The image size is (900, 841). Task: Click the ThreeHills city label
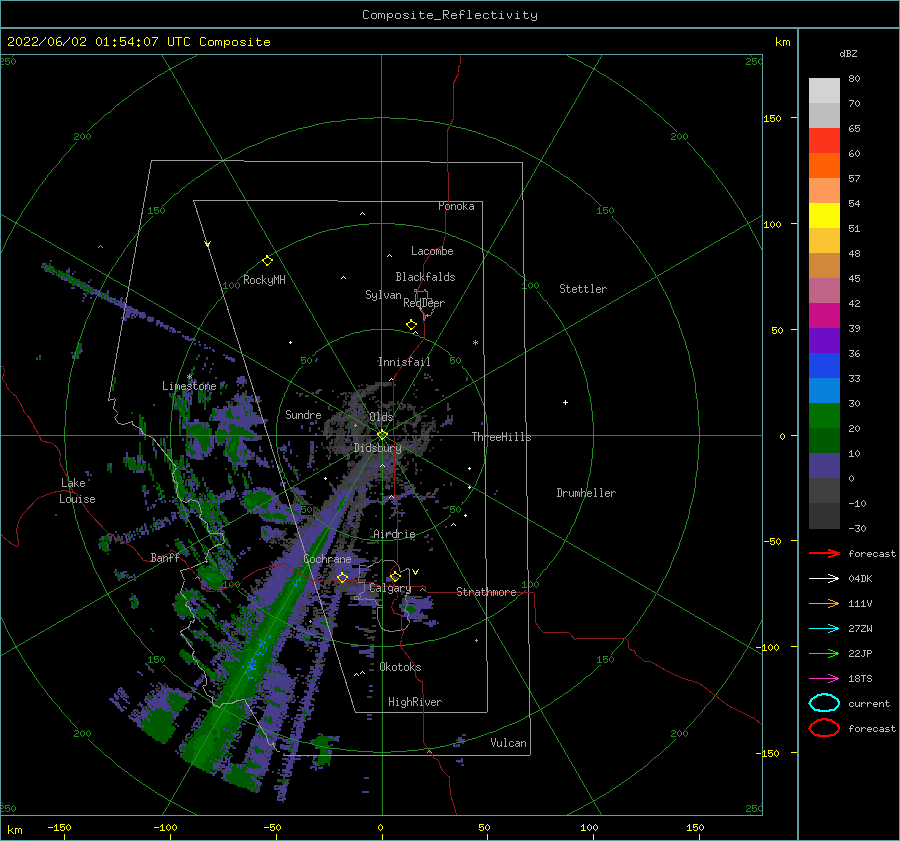[502, 437]
